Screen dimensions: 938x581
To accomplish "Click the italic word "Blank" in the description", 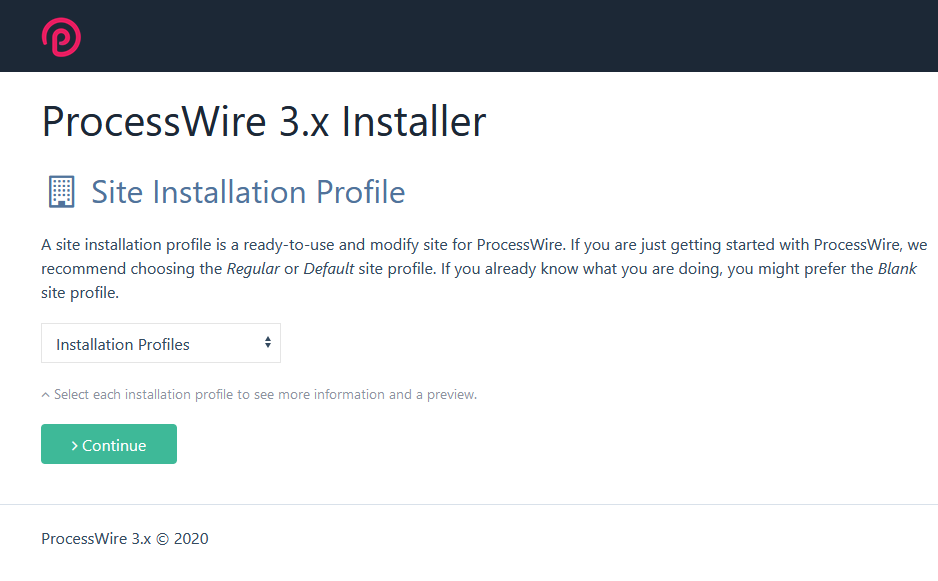I will click(x=897, y=270).
